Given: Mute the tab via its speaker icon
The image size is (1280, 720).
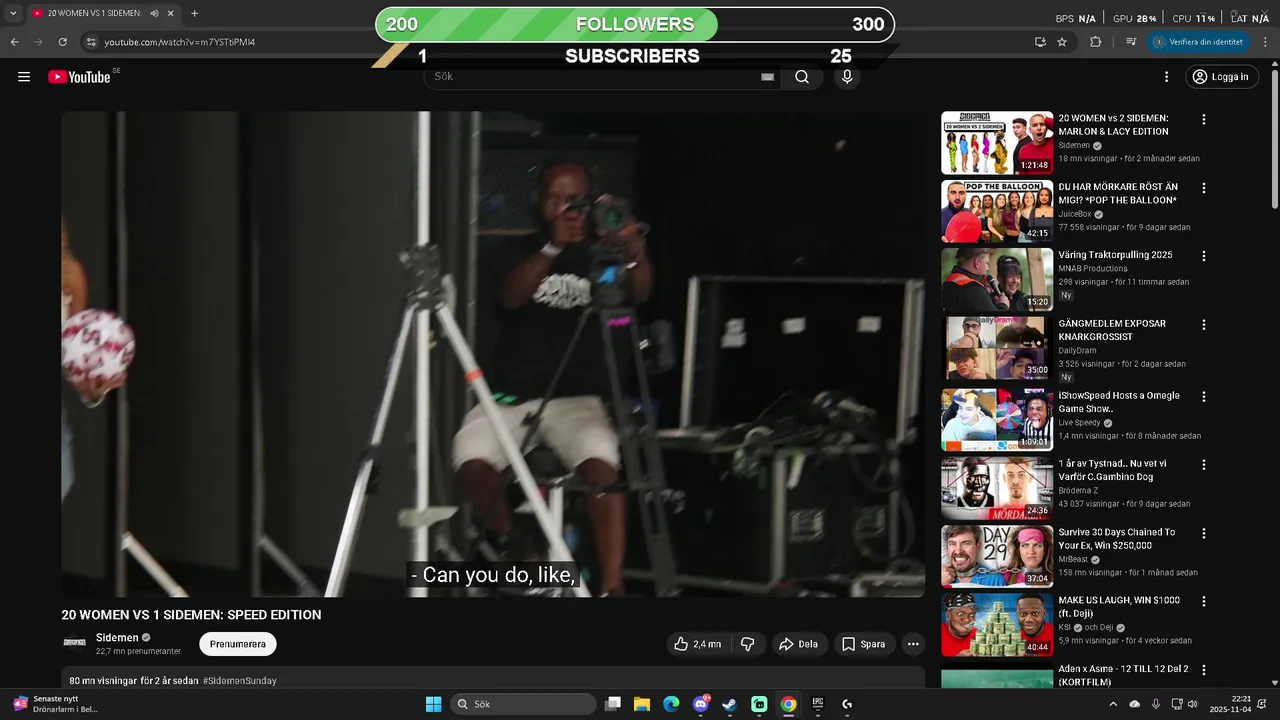Looking at the screenshot, I should (154, 14).
